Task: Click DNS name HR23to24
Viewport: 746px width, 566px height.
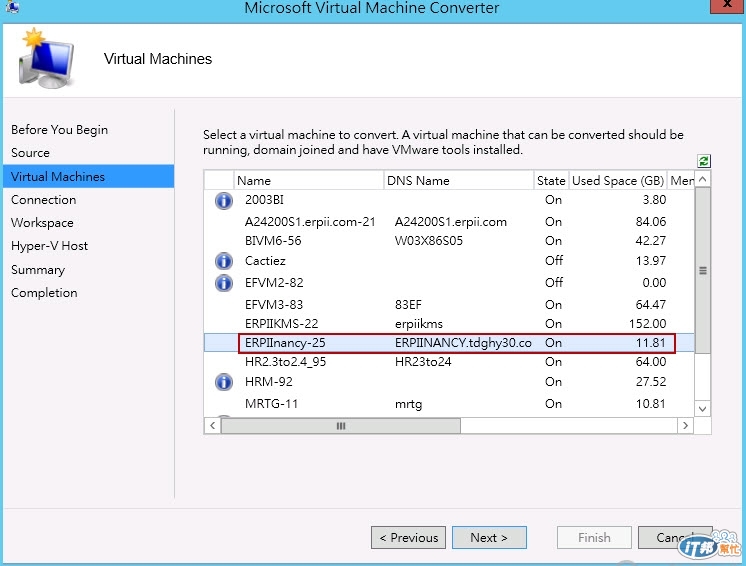Action: [423, 362]
